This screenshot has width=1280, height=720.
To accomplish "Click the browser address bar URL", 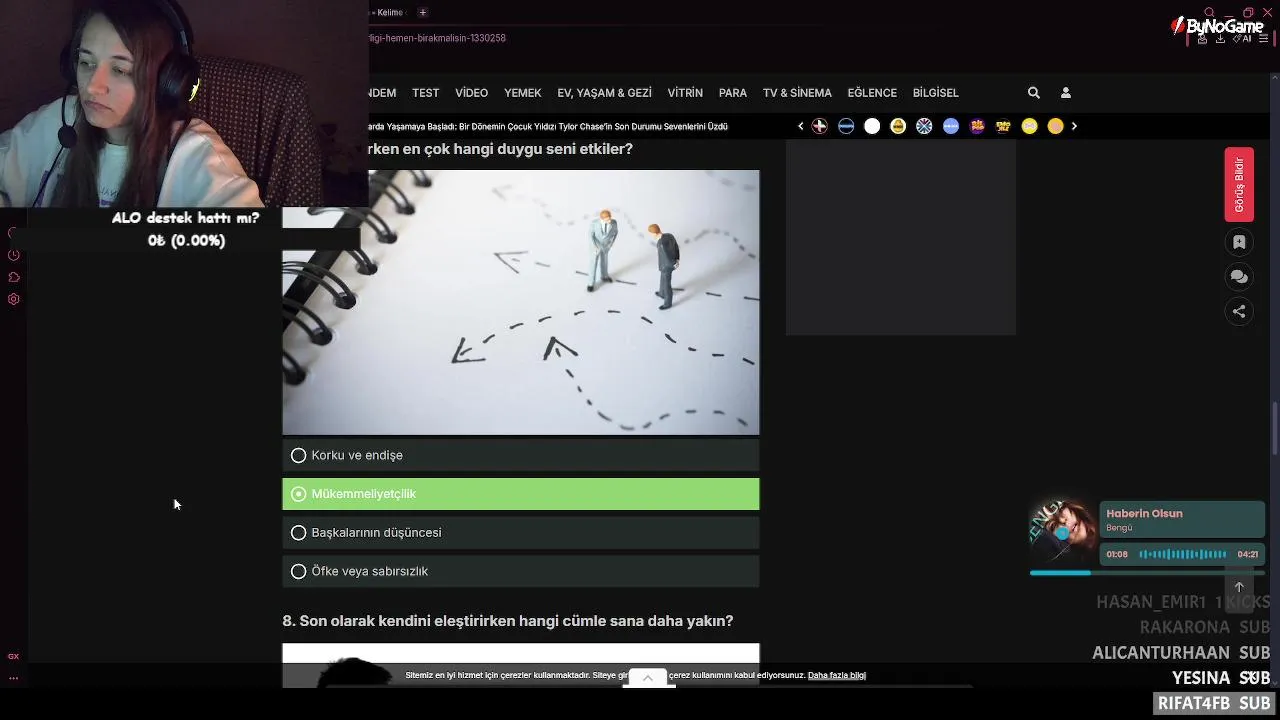I will 438,38.
